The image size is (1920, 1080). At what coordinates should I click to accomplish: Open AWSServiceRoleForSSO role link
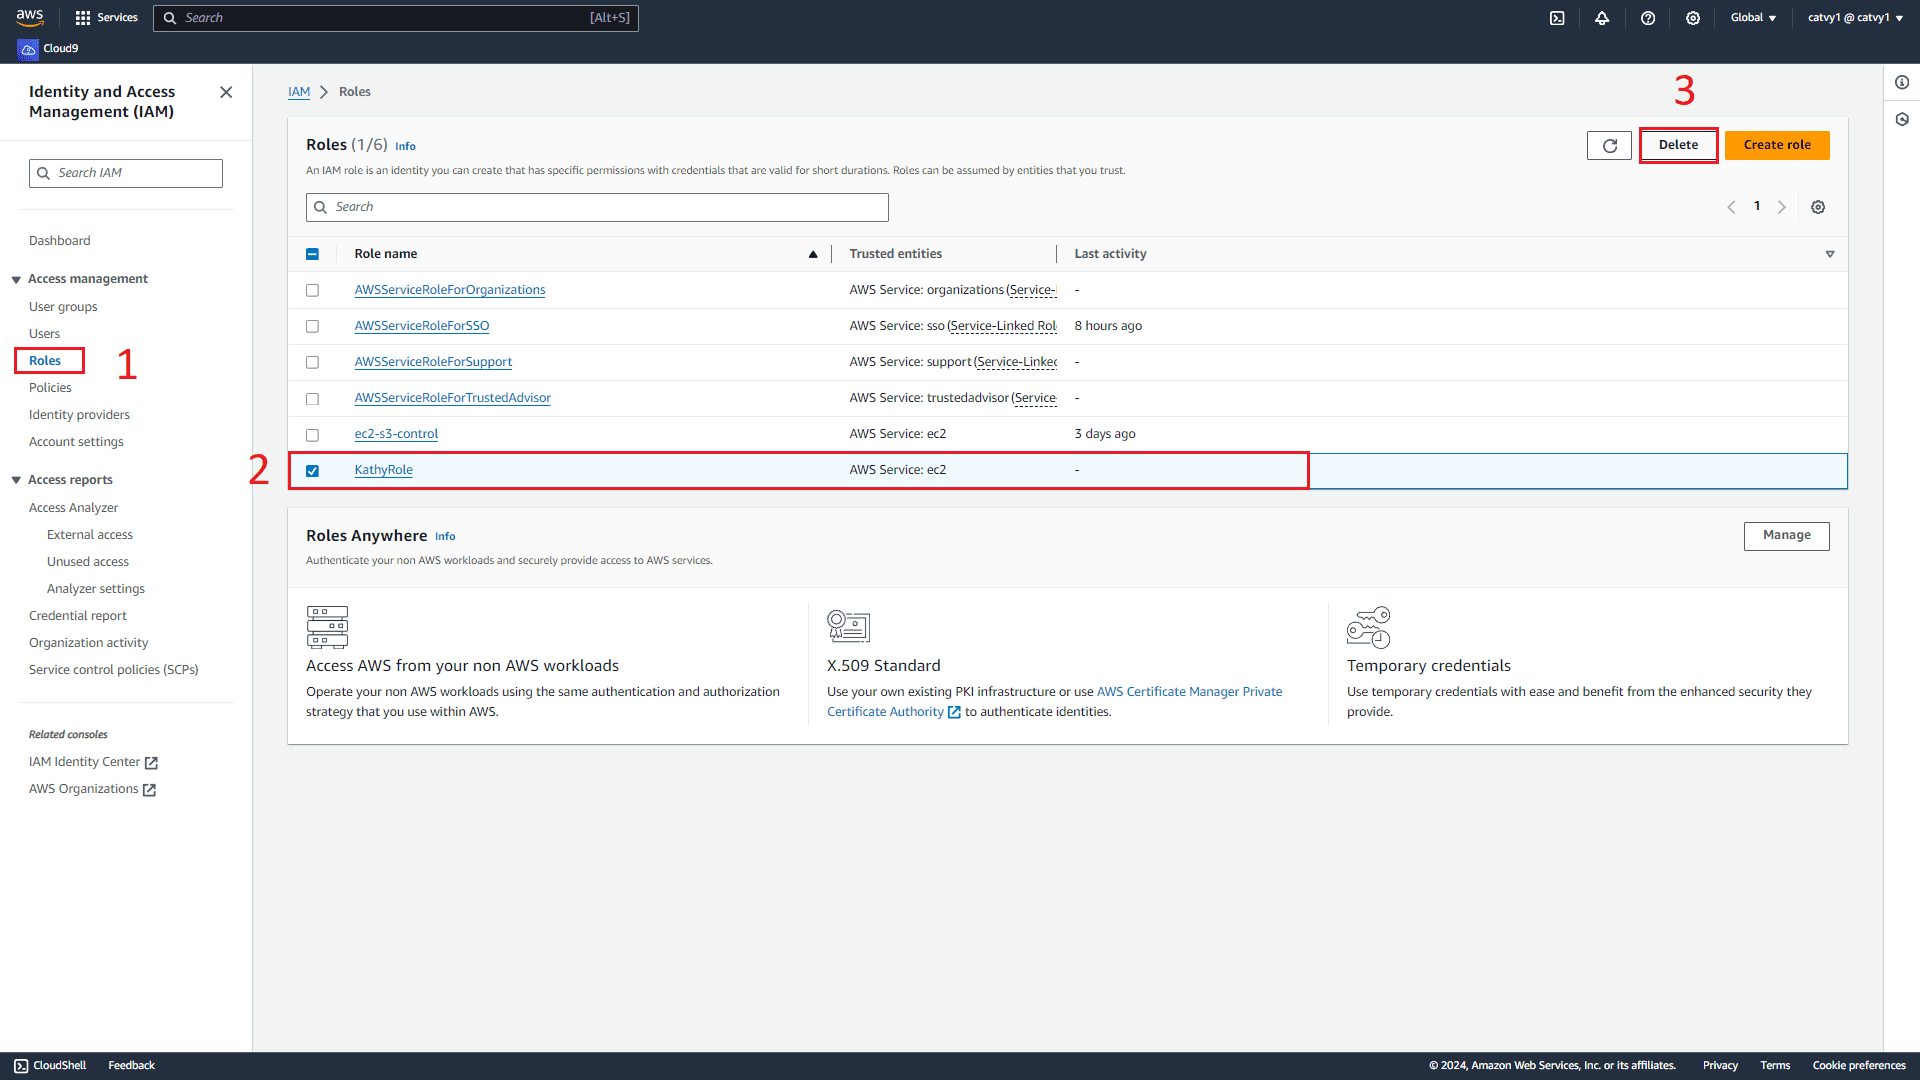(422, 326)
